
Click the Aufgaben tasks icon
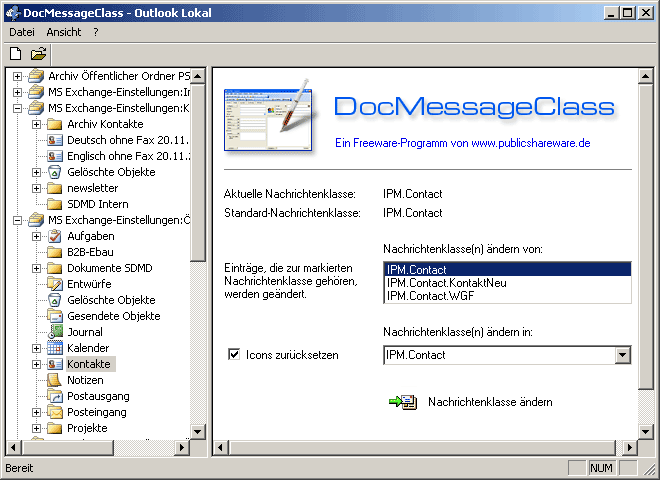pos(55,236)
